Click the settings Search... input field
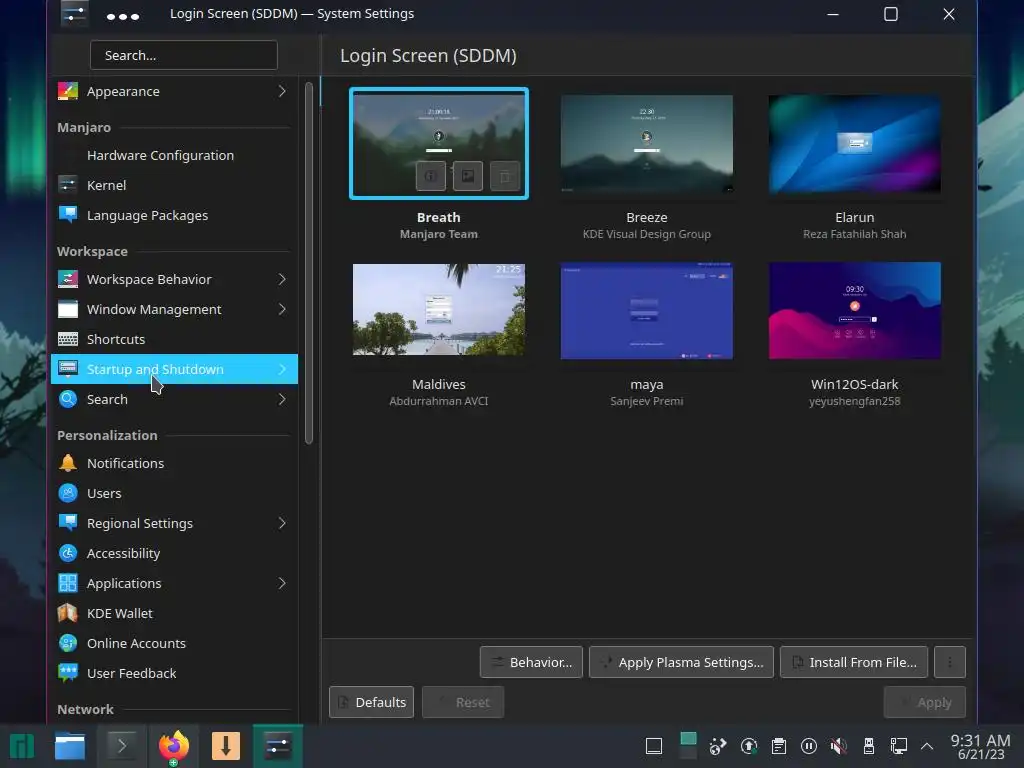This screenshot has width=1024, height=768. tap(184, 56)
